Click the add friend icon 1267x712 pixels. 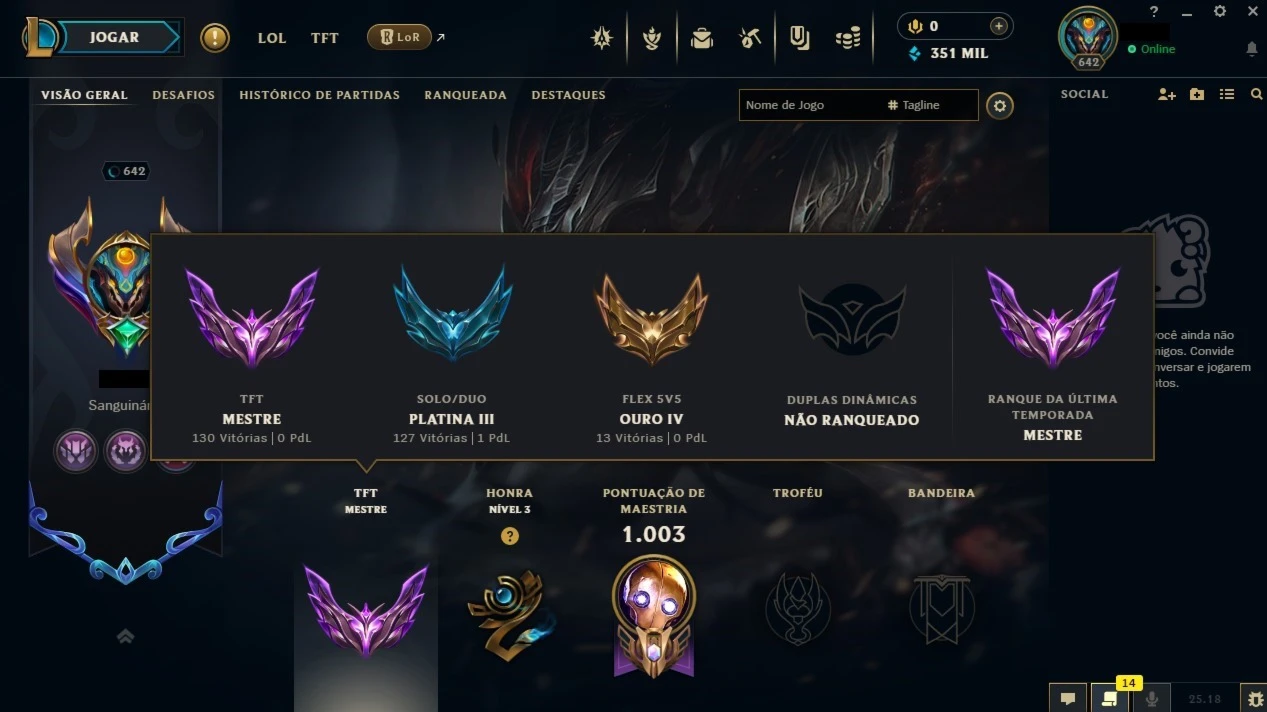click(x=1167, y=94)
